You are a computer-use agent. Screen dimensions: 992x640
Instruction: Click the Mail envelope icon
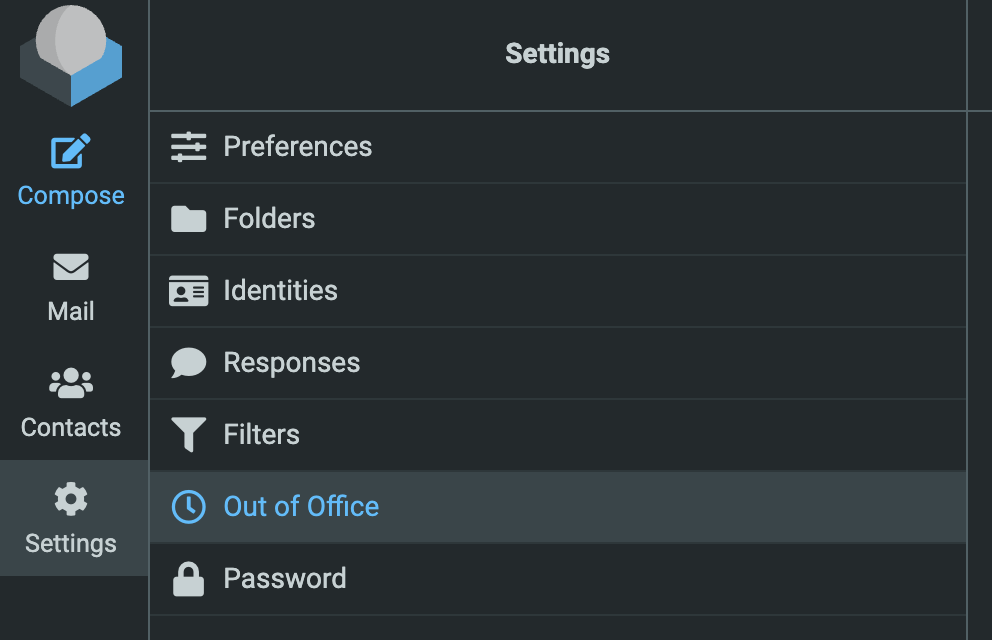tap(71, 268)
